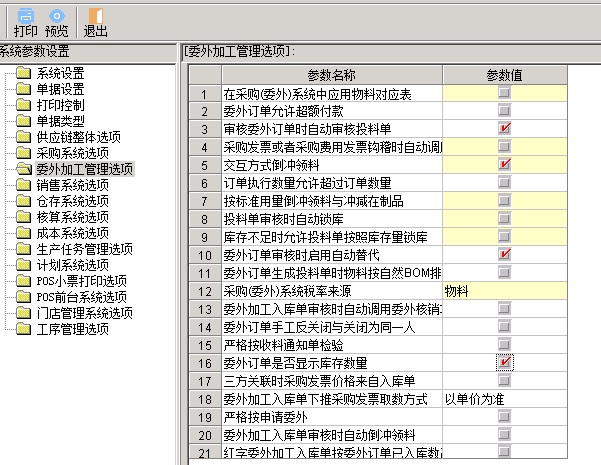Viewport: 601px width, 465px height.
Task: Toggle 交互方式倒冲领料 checkbox off
Action: tap(504, 164)
